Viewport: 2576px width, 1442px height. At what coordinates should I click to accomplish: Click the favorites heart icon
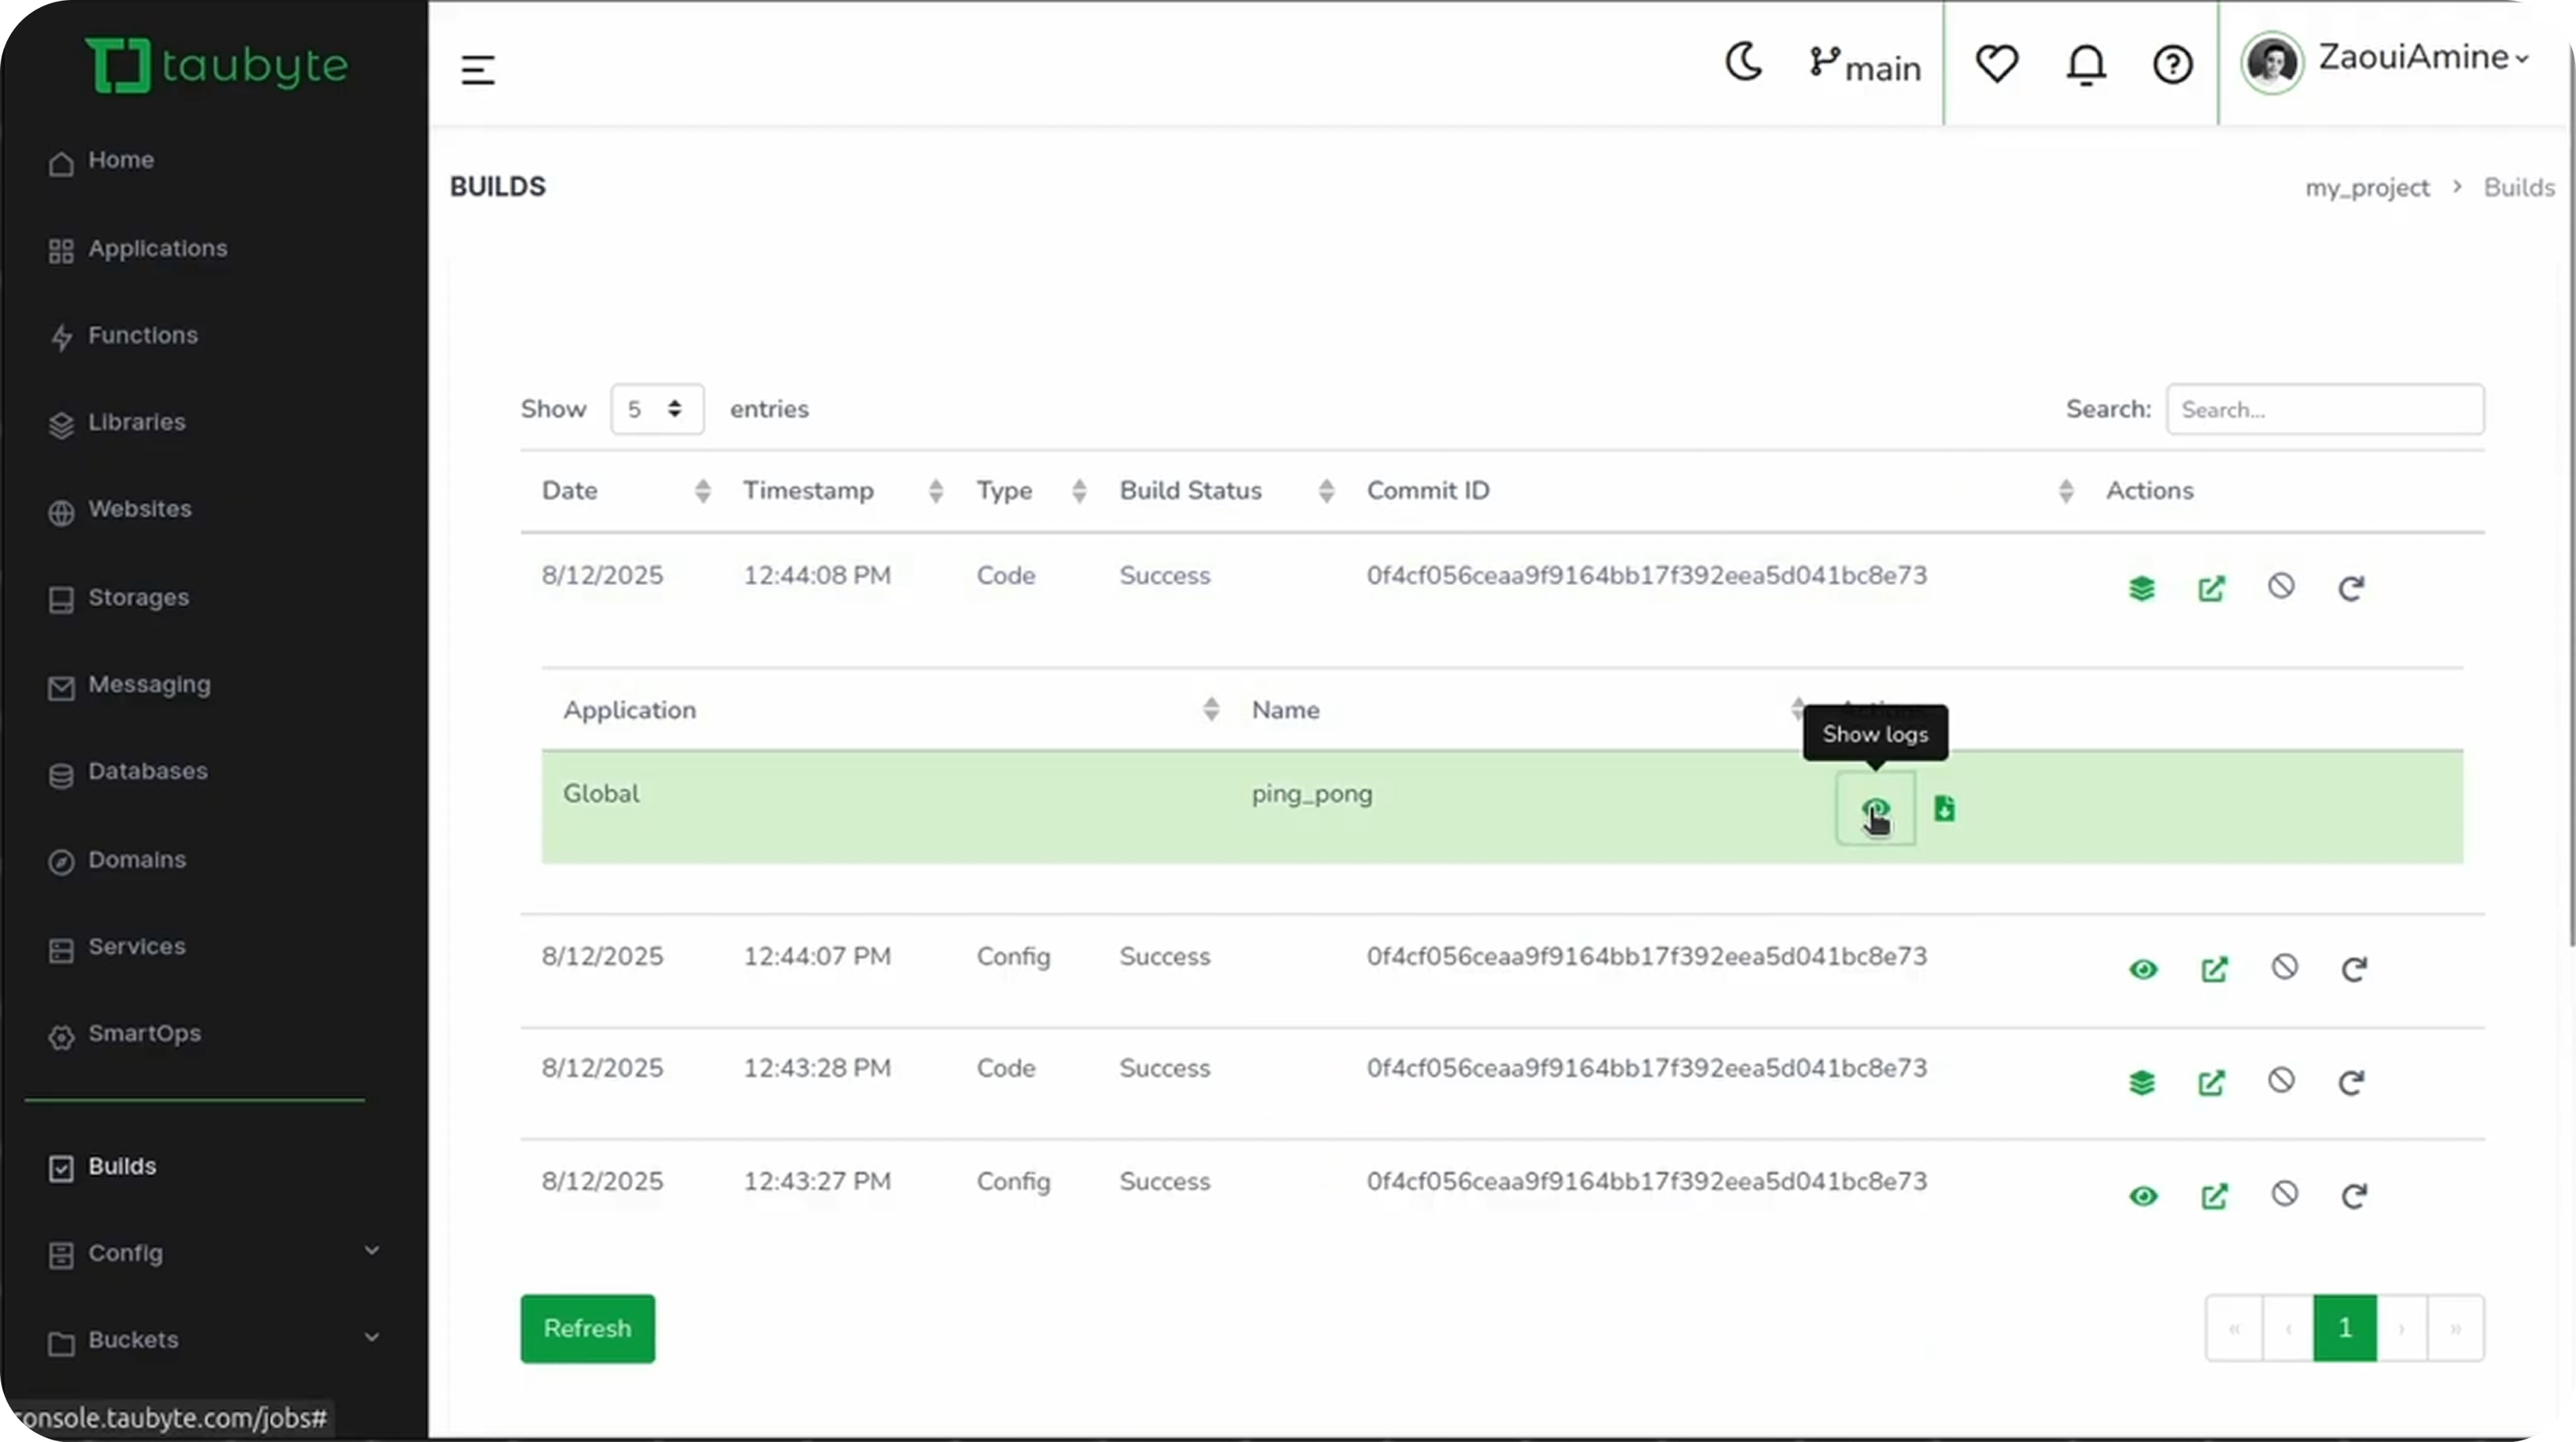tap(1996, 64)
